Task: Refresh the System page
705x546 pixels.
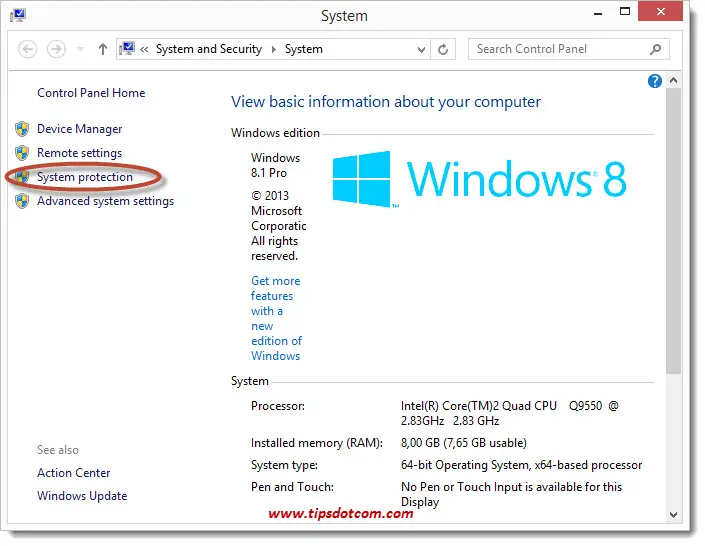Action: coord(443,49)
